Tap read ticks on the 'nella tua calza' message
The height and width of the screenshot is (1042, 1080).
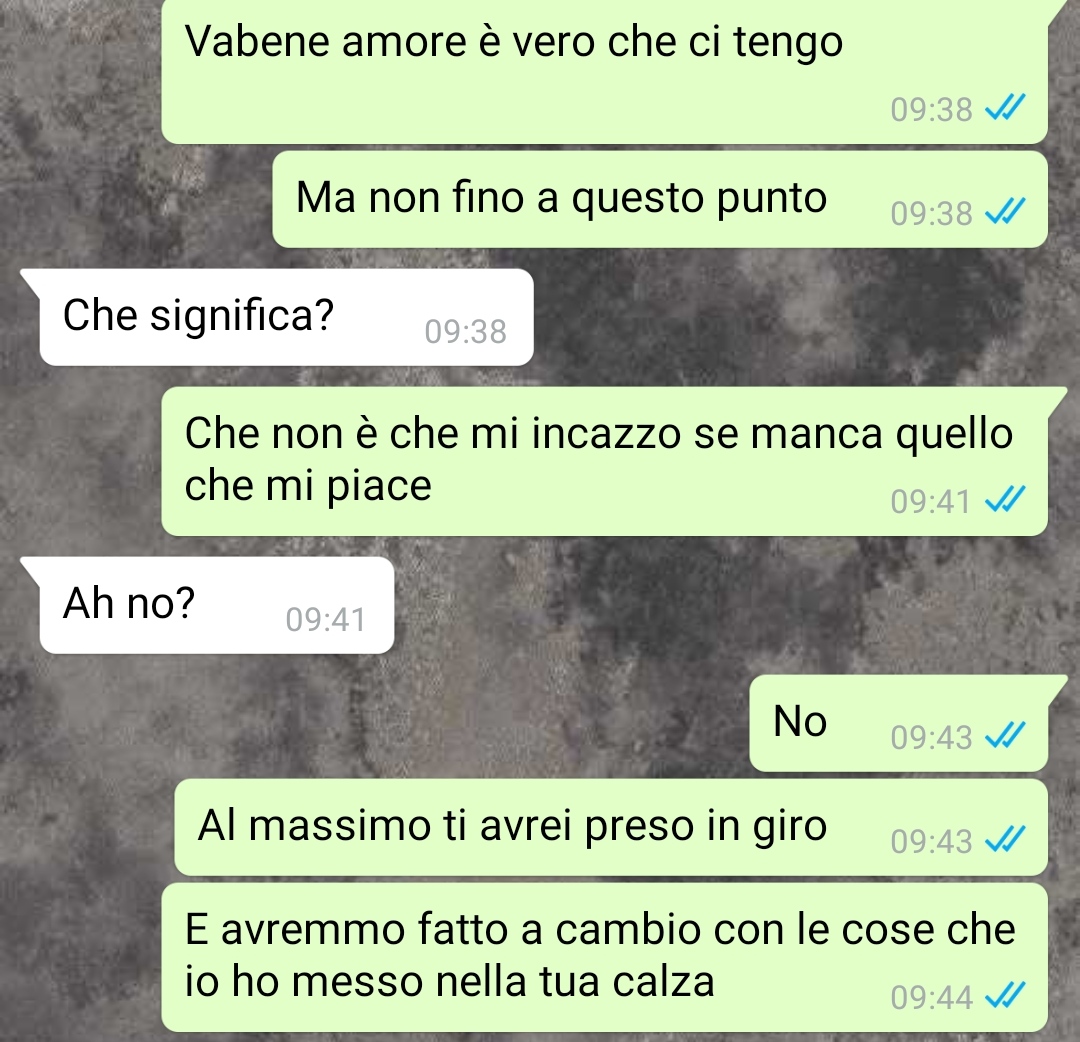(1006, 996)
